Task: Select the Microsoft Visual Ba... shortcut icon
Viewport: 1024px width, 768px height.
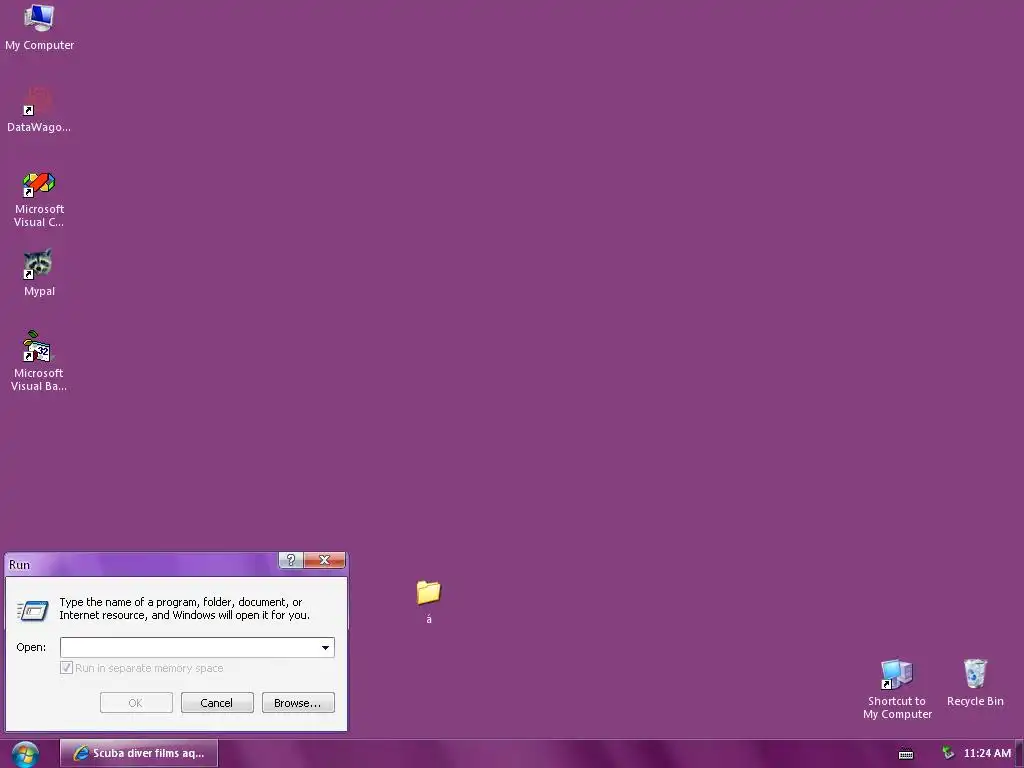Action: (x=39, y=361)
